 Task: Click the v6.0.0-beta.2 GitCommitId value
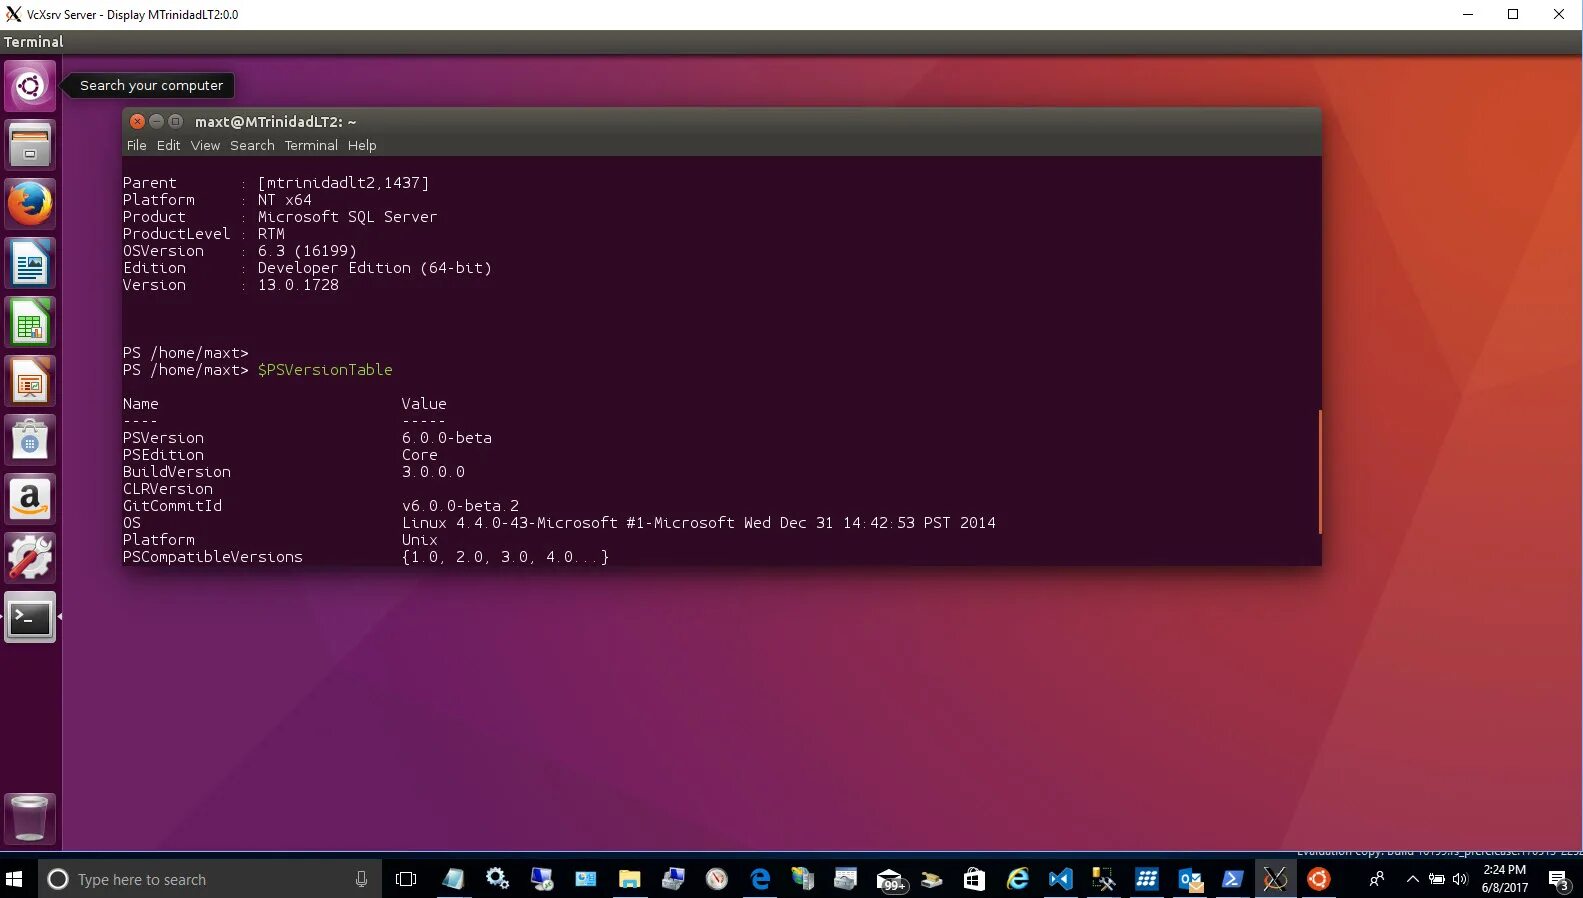click(x=460, y=506)
